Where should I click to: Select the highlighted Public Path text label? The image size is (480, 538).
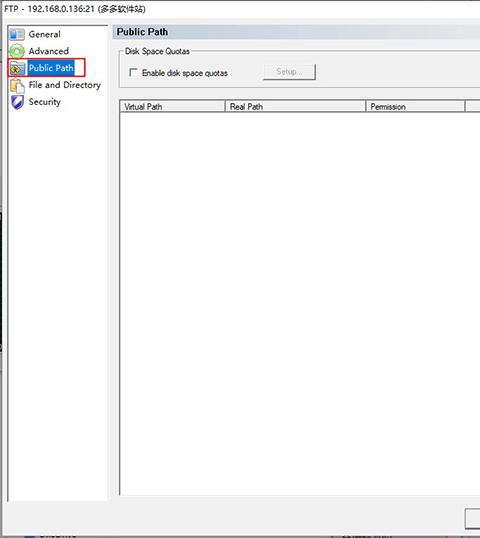tap(51, 68)
